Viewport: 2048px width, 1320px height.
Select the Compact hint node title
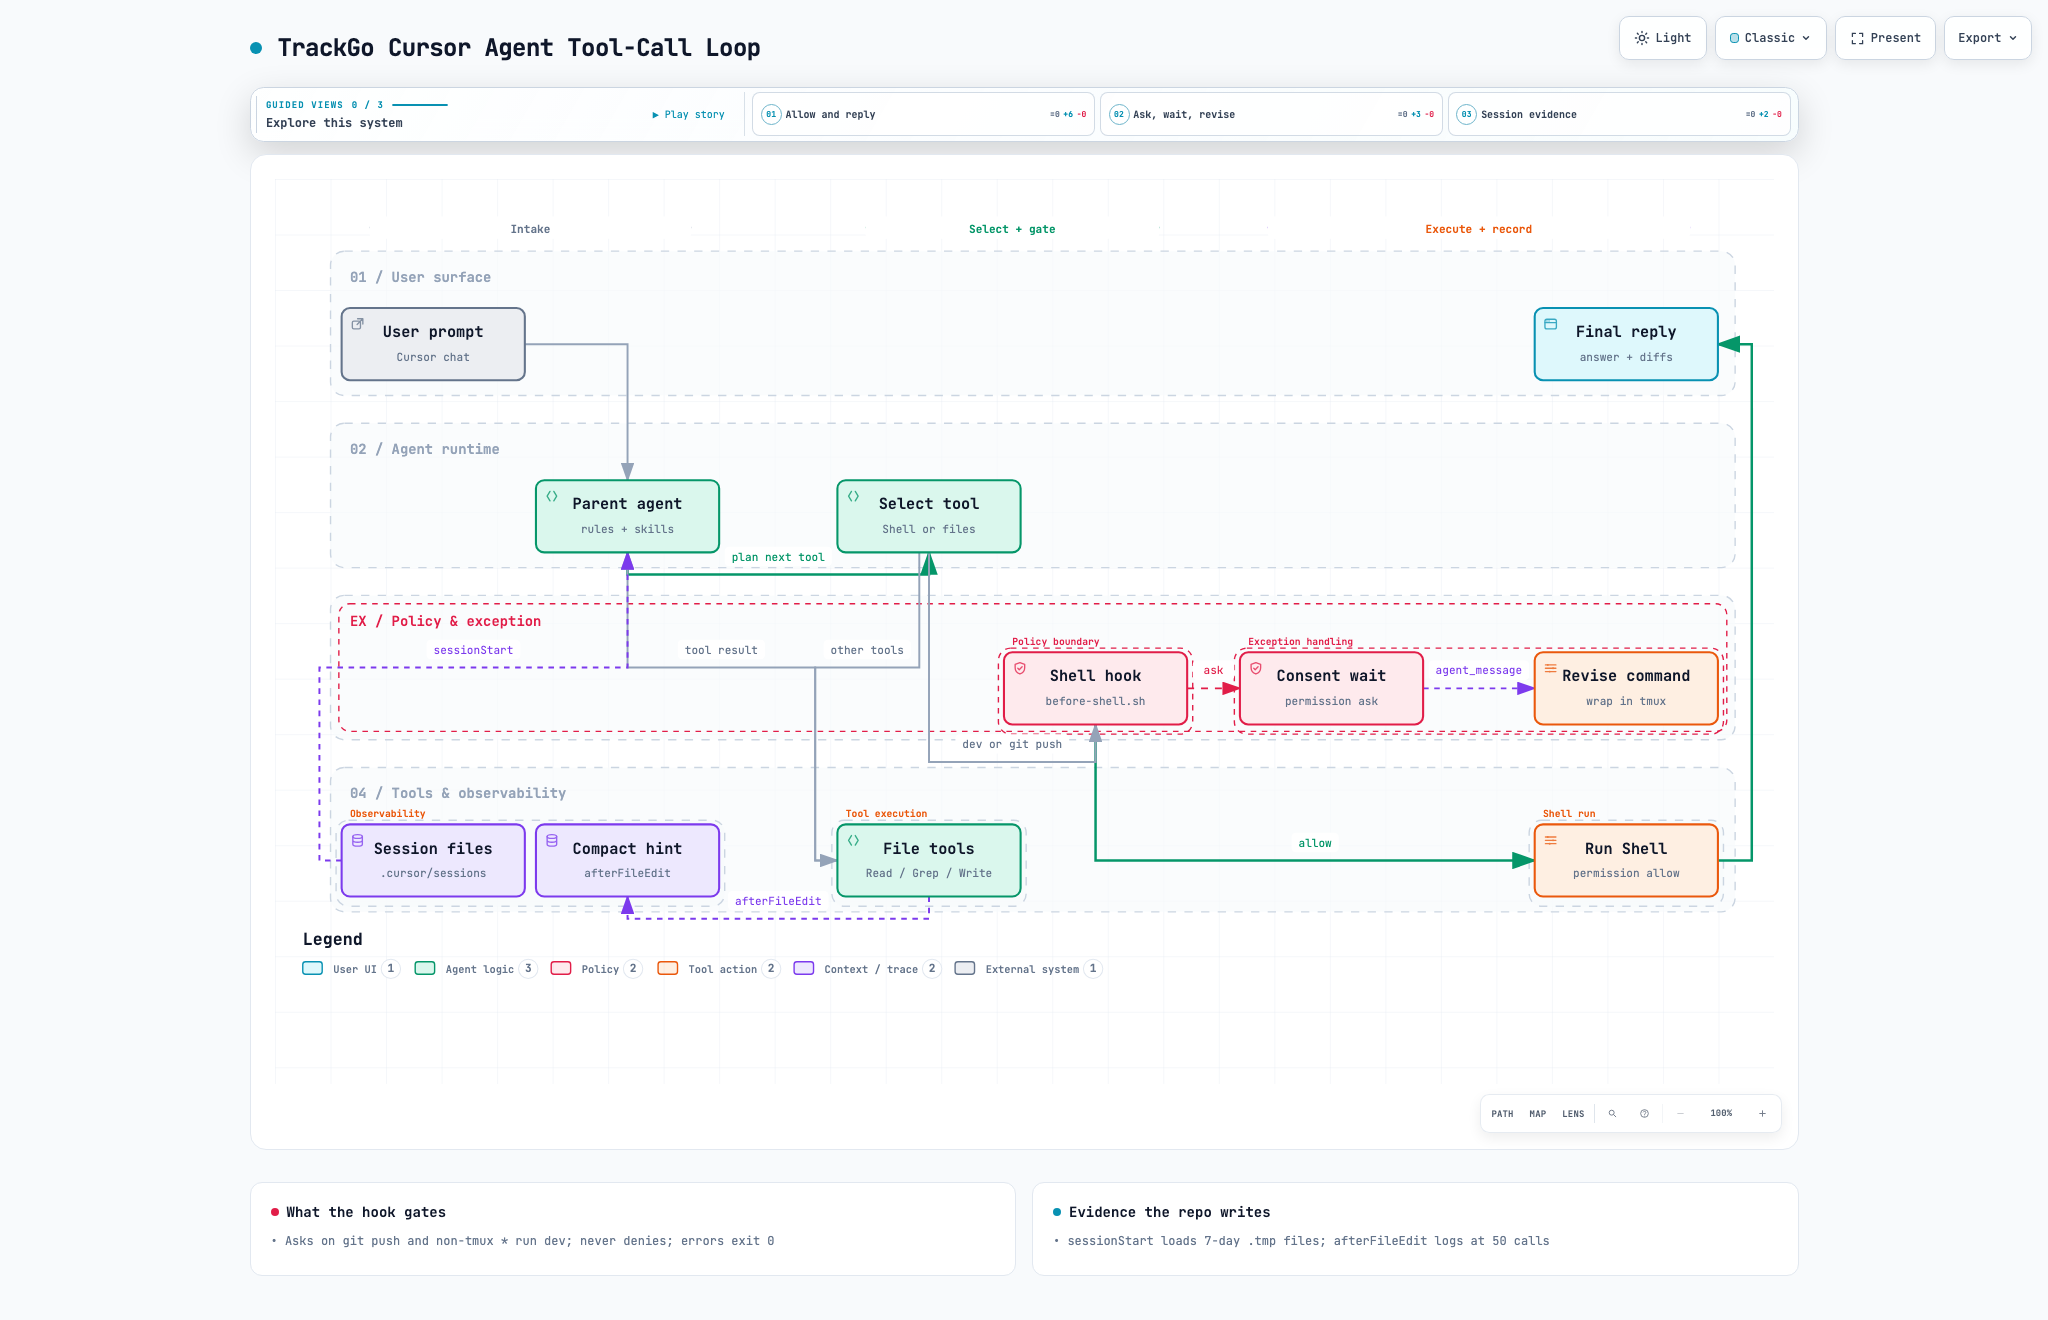627,849
